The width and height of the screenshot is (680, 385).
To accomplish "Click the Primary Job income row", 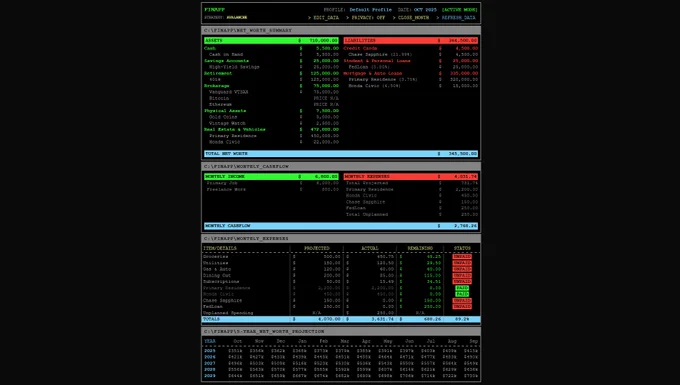I will coord(271,183).
